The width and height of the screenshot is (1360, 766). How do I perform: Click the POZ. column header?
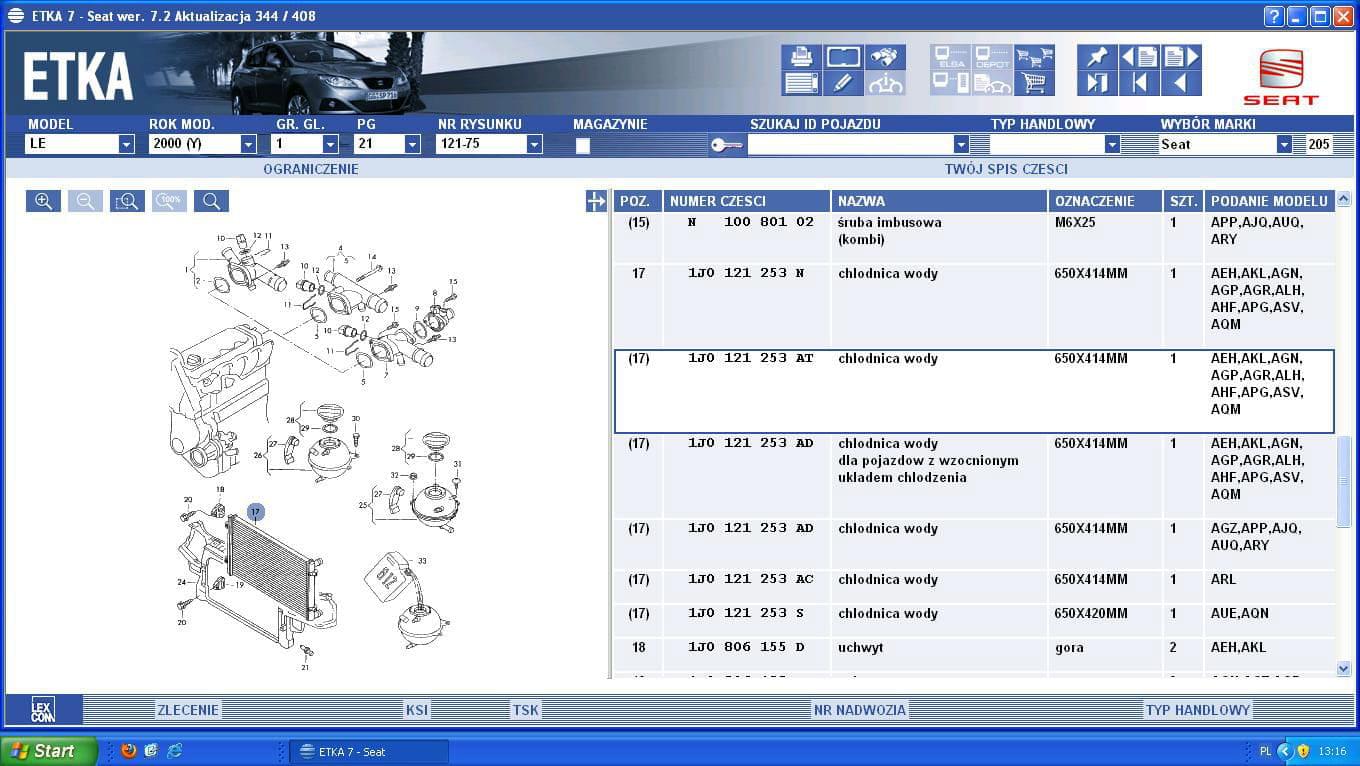(x=637, y=201)
